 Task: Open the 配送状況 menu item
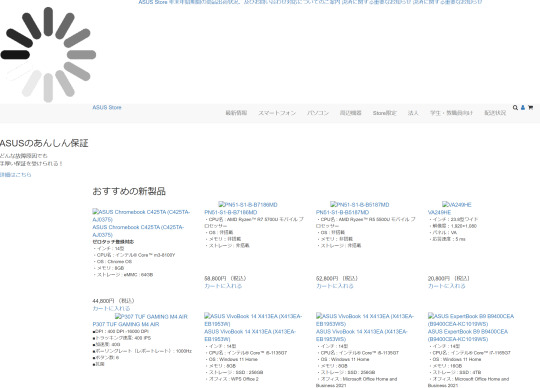coord(495,113)
